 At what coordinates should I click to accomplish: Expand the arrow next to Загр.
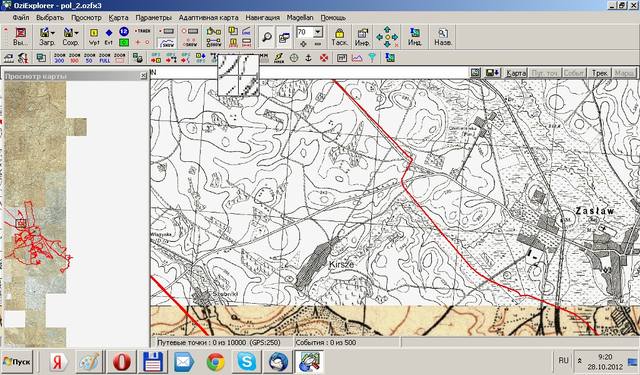pos(52,33)
